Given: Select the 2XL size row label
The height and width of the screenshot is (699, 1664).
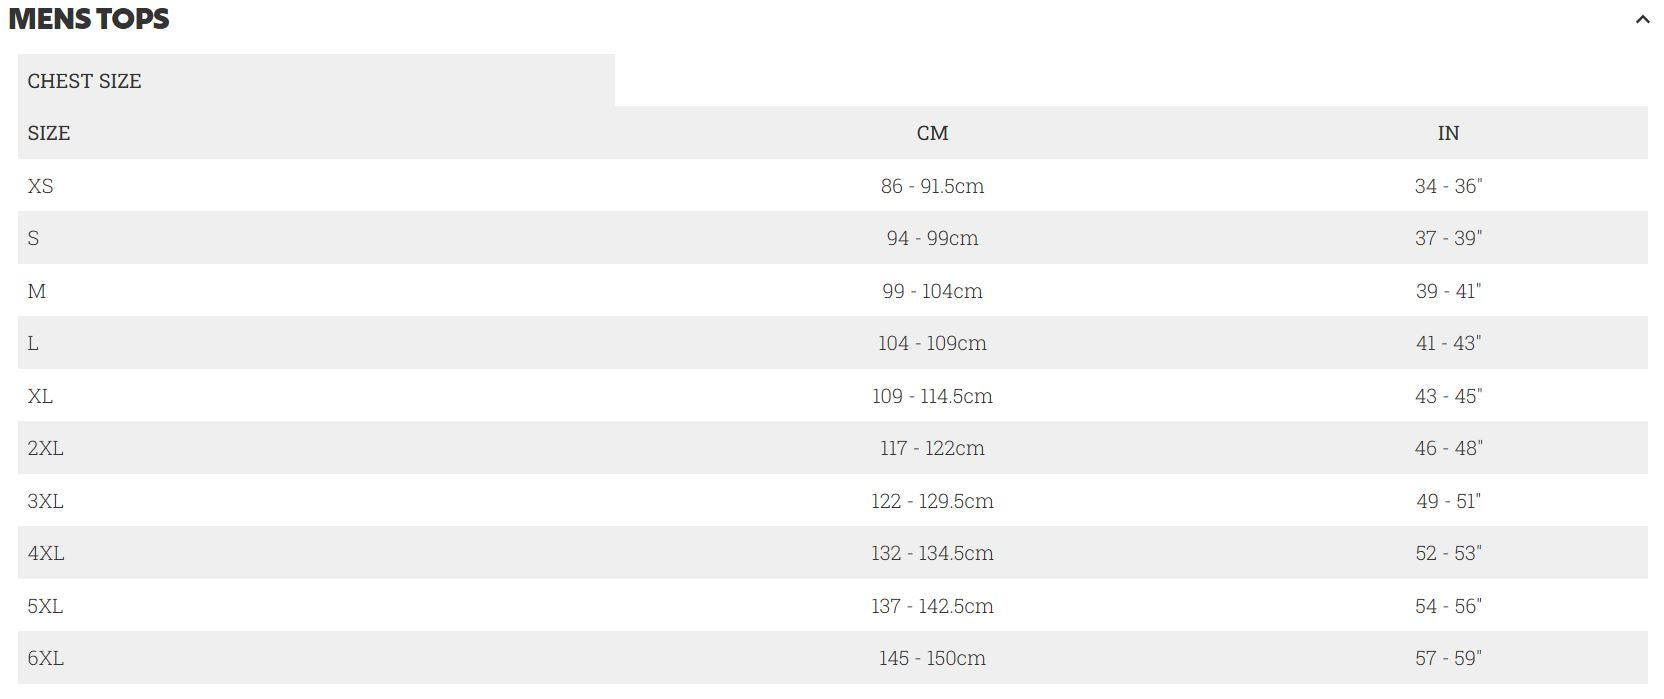Looking at the screenshot, I should [x=46, y=448].
